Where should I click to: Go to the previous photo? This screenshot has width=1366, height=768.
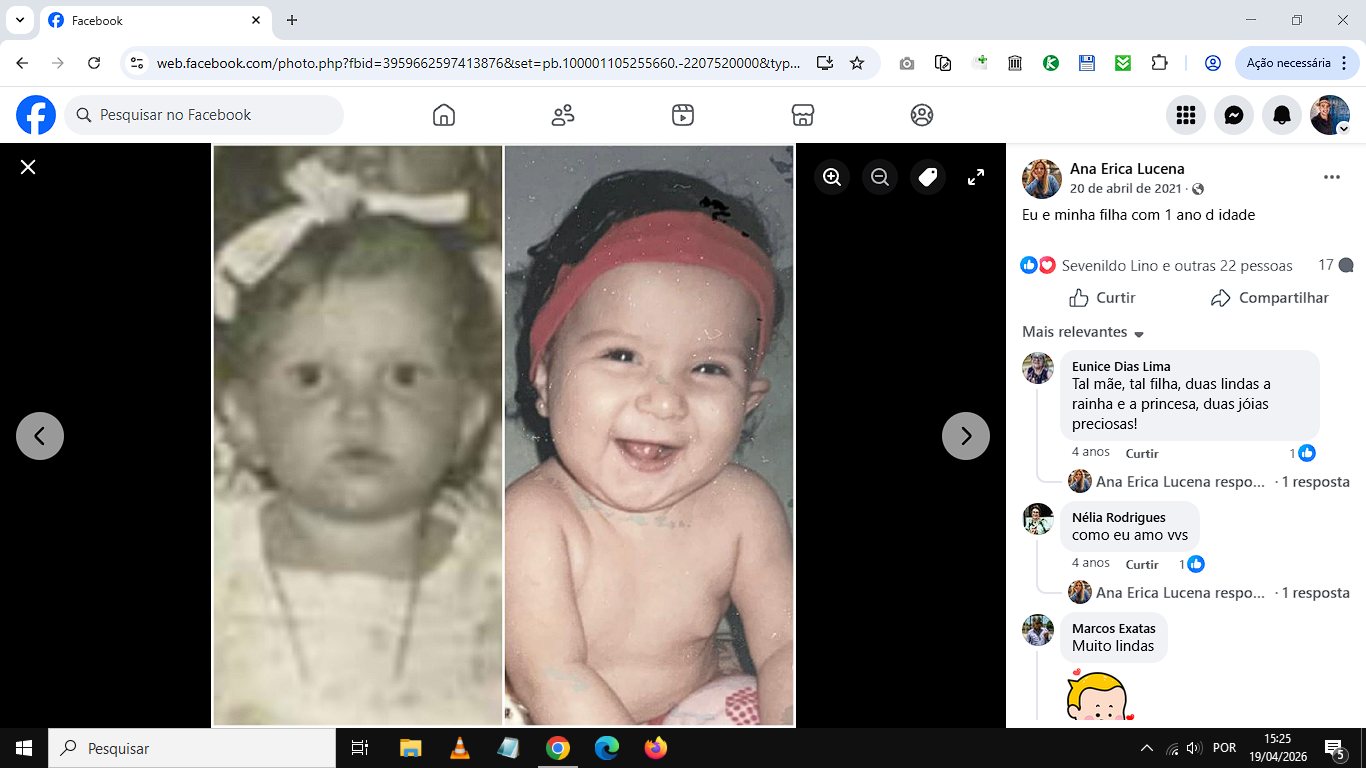click(x=40, y=436)
